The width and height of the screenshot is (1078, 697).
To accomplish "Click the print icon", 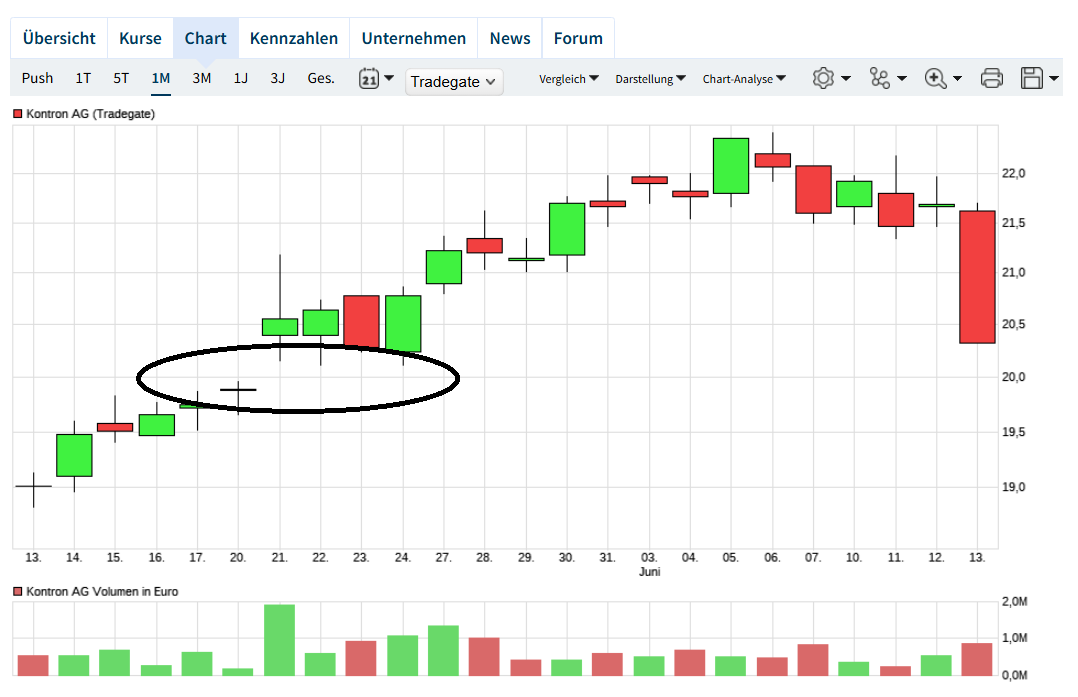I will (991, 77).
